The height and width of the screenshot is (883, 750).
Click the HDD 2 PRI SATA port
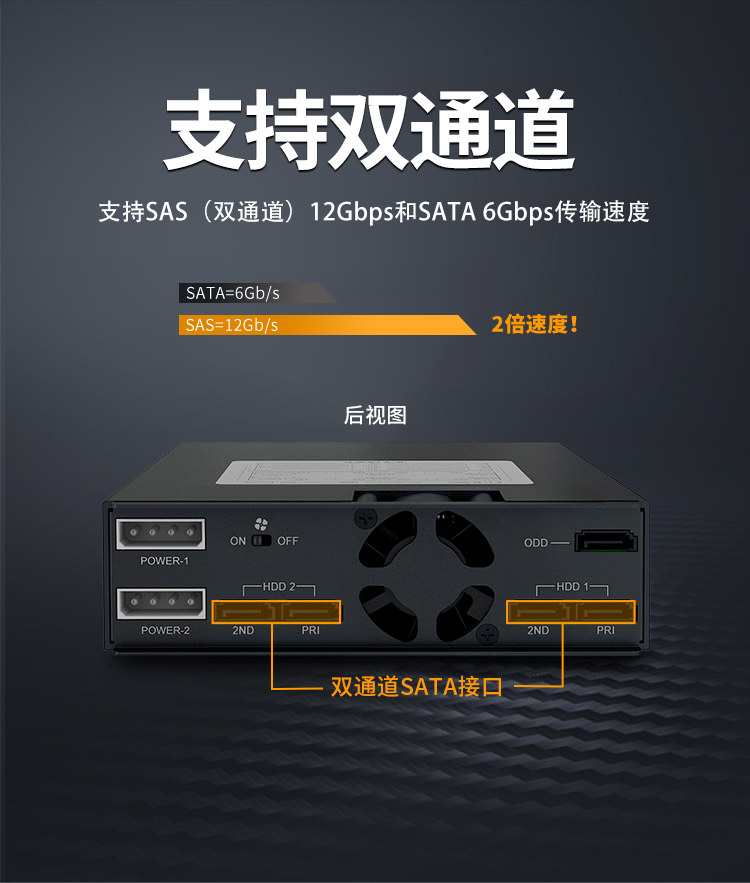coord(310,612)
